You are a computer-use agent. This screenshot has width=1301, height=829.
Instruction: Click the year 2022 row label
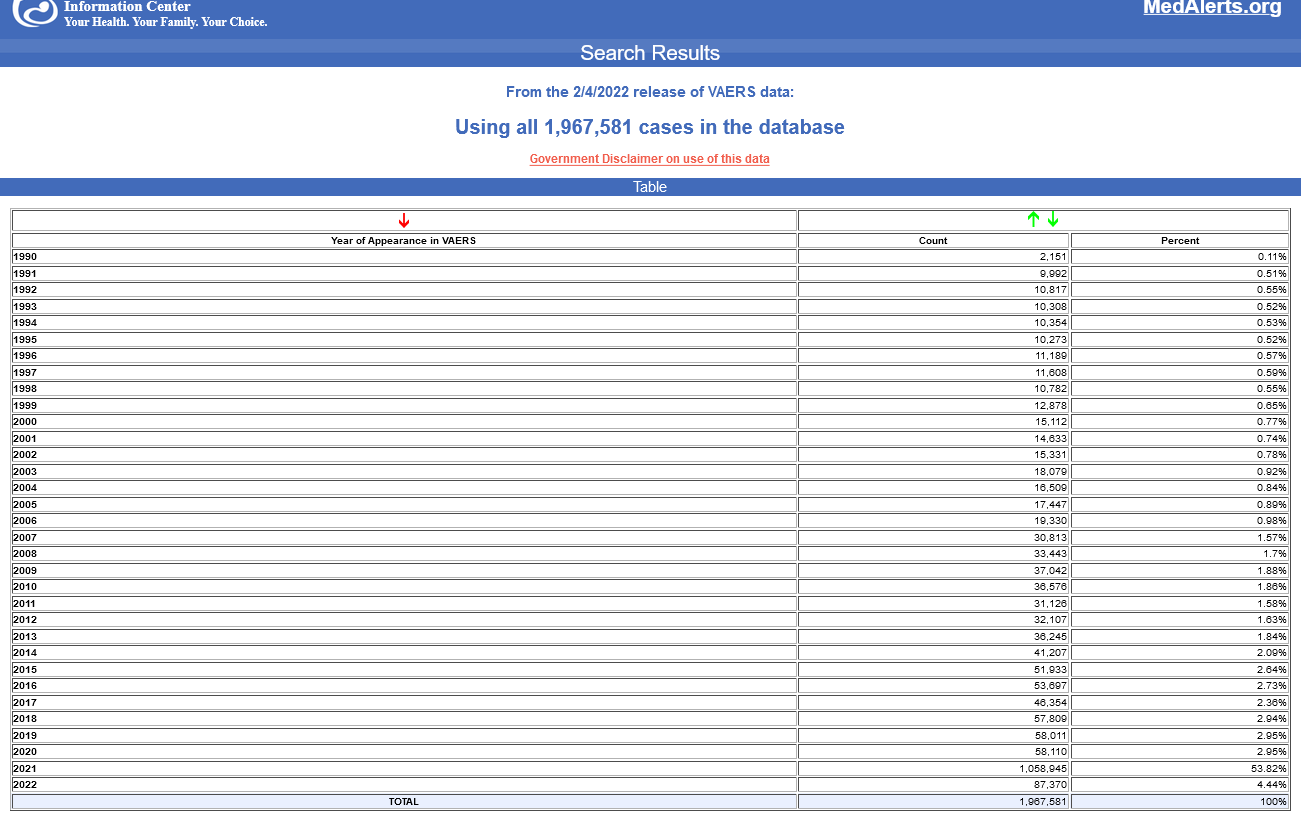25,785
